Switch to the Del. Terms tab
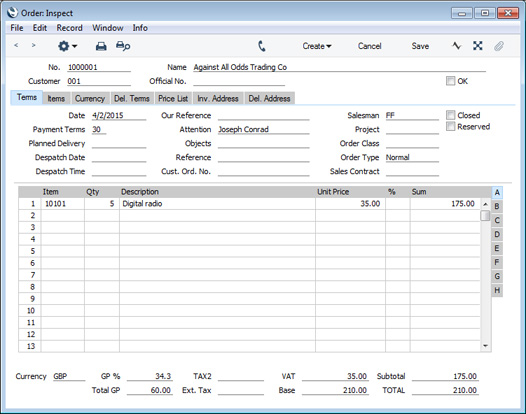The height and width of the screenshot is (414, 526). pos(132,99)
